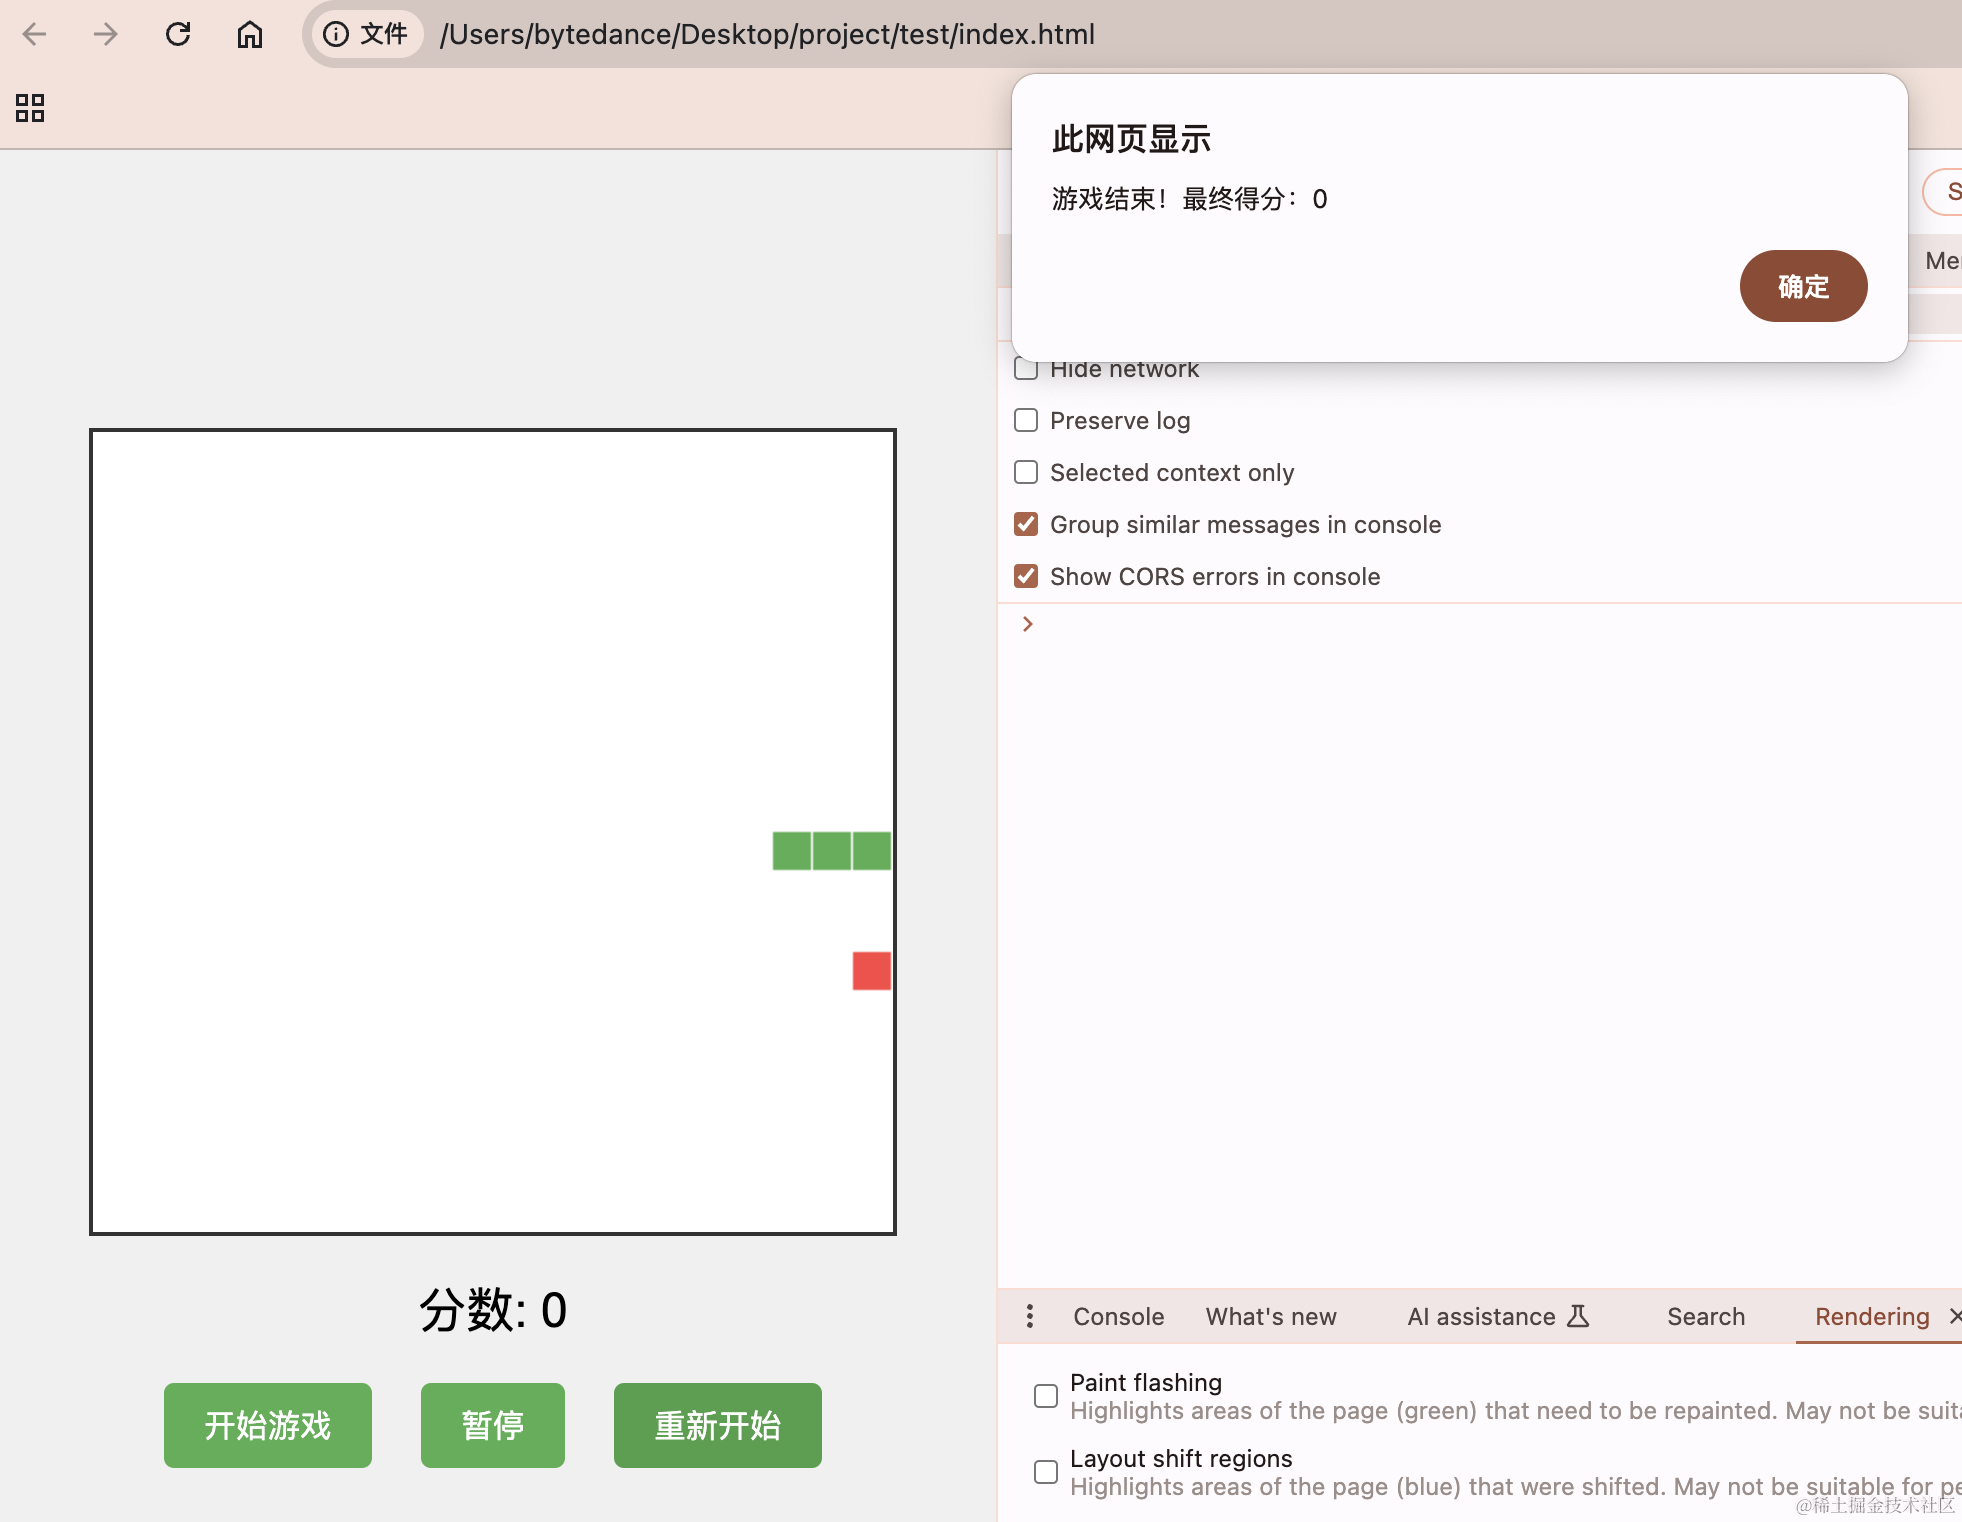The image size is (1962, 1522).
Task: View site info for the file
Action: [366, 35]
